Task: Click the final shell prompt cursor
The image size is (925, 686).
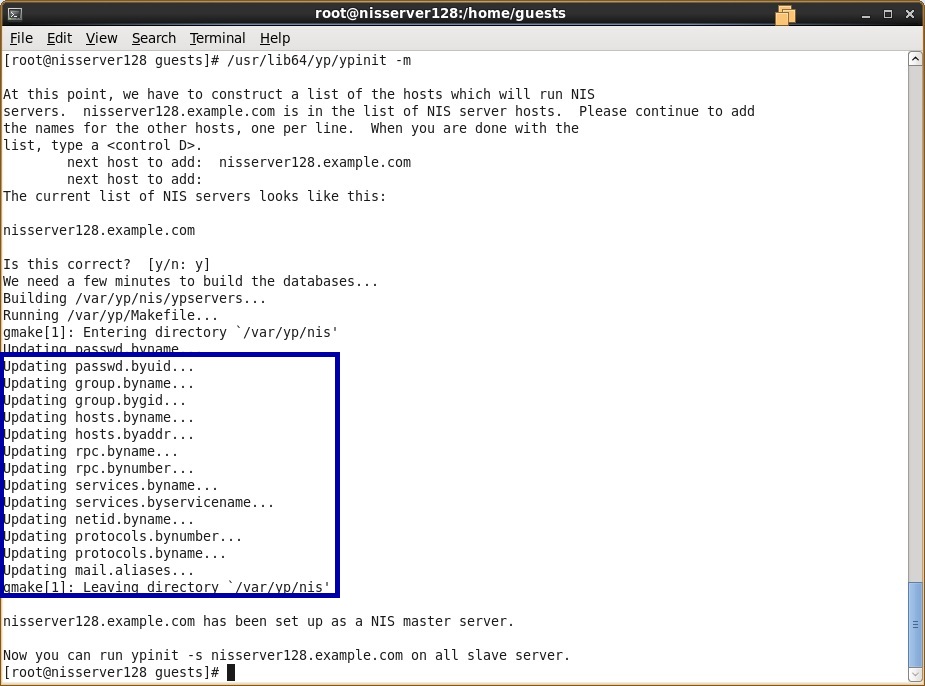Action: coord(231,672)
